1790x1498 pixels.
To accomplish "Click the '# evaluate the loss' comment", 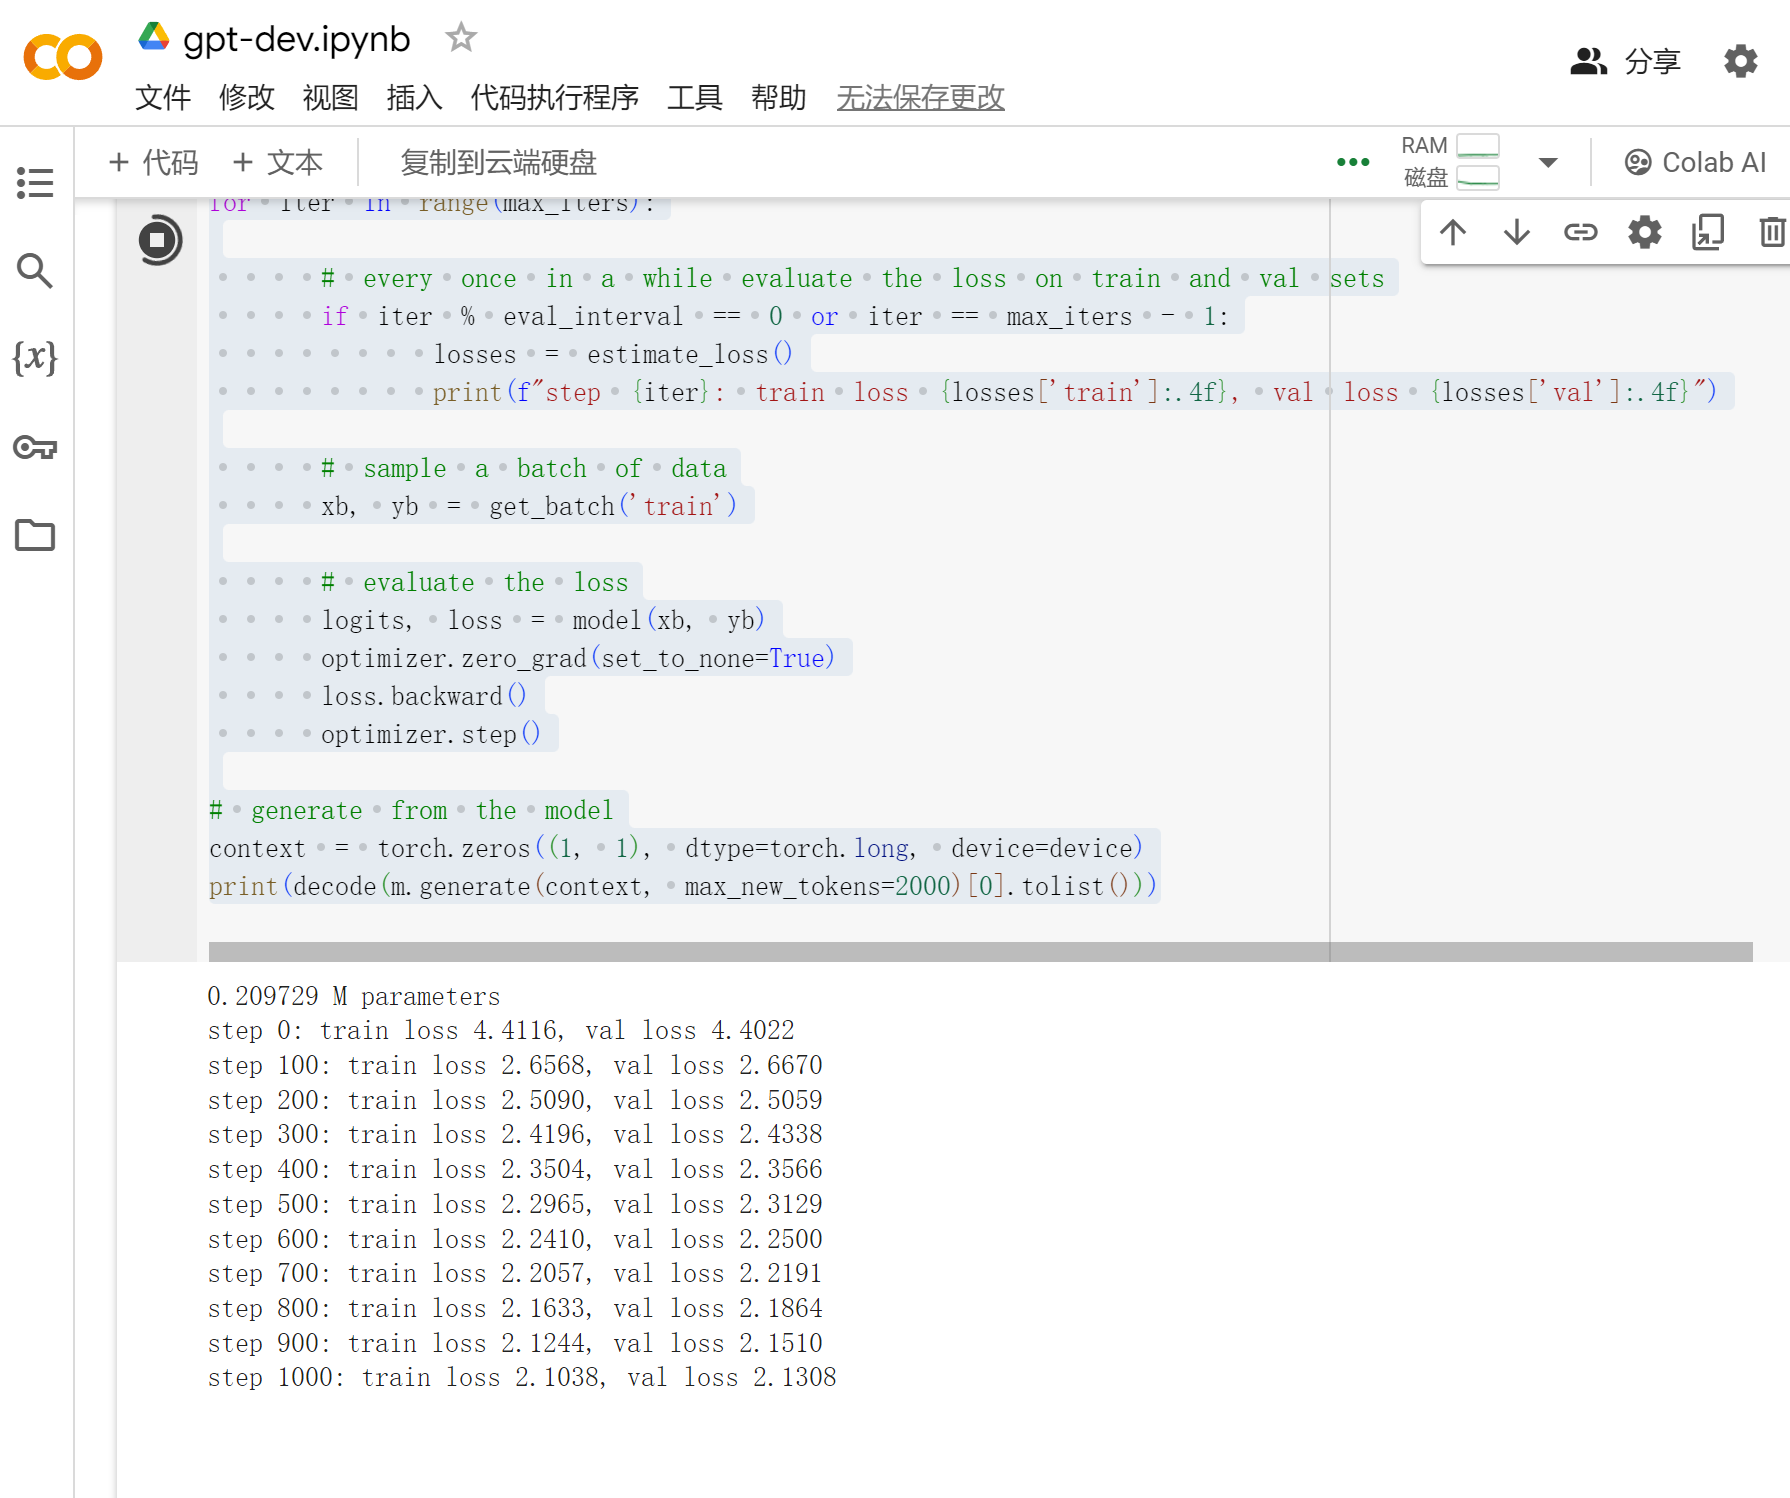I will 475,582.
